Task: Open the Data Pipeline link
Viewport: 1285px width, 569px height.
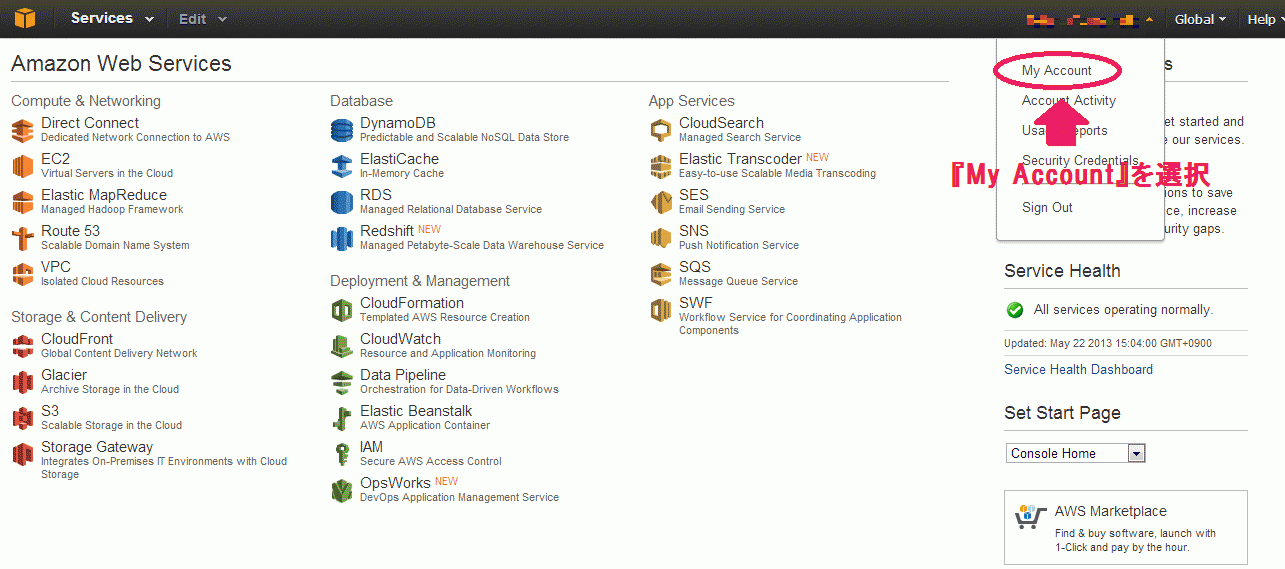Action: [403, 375]
